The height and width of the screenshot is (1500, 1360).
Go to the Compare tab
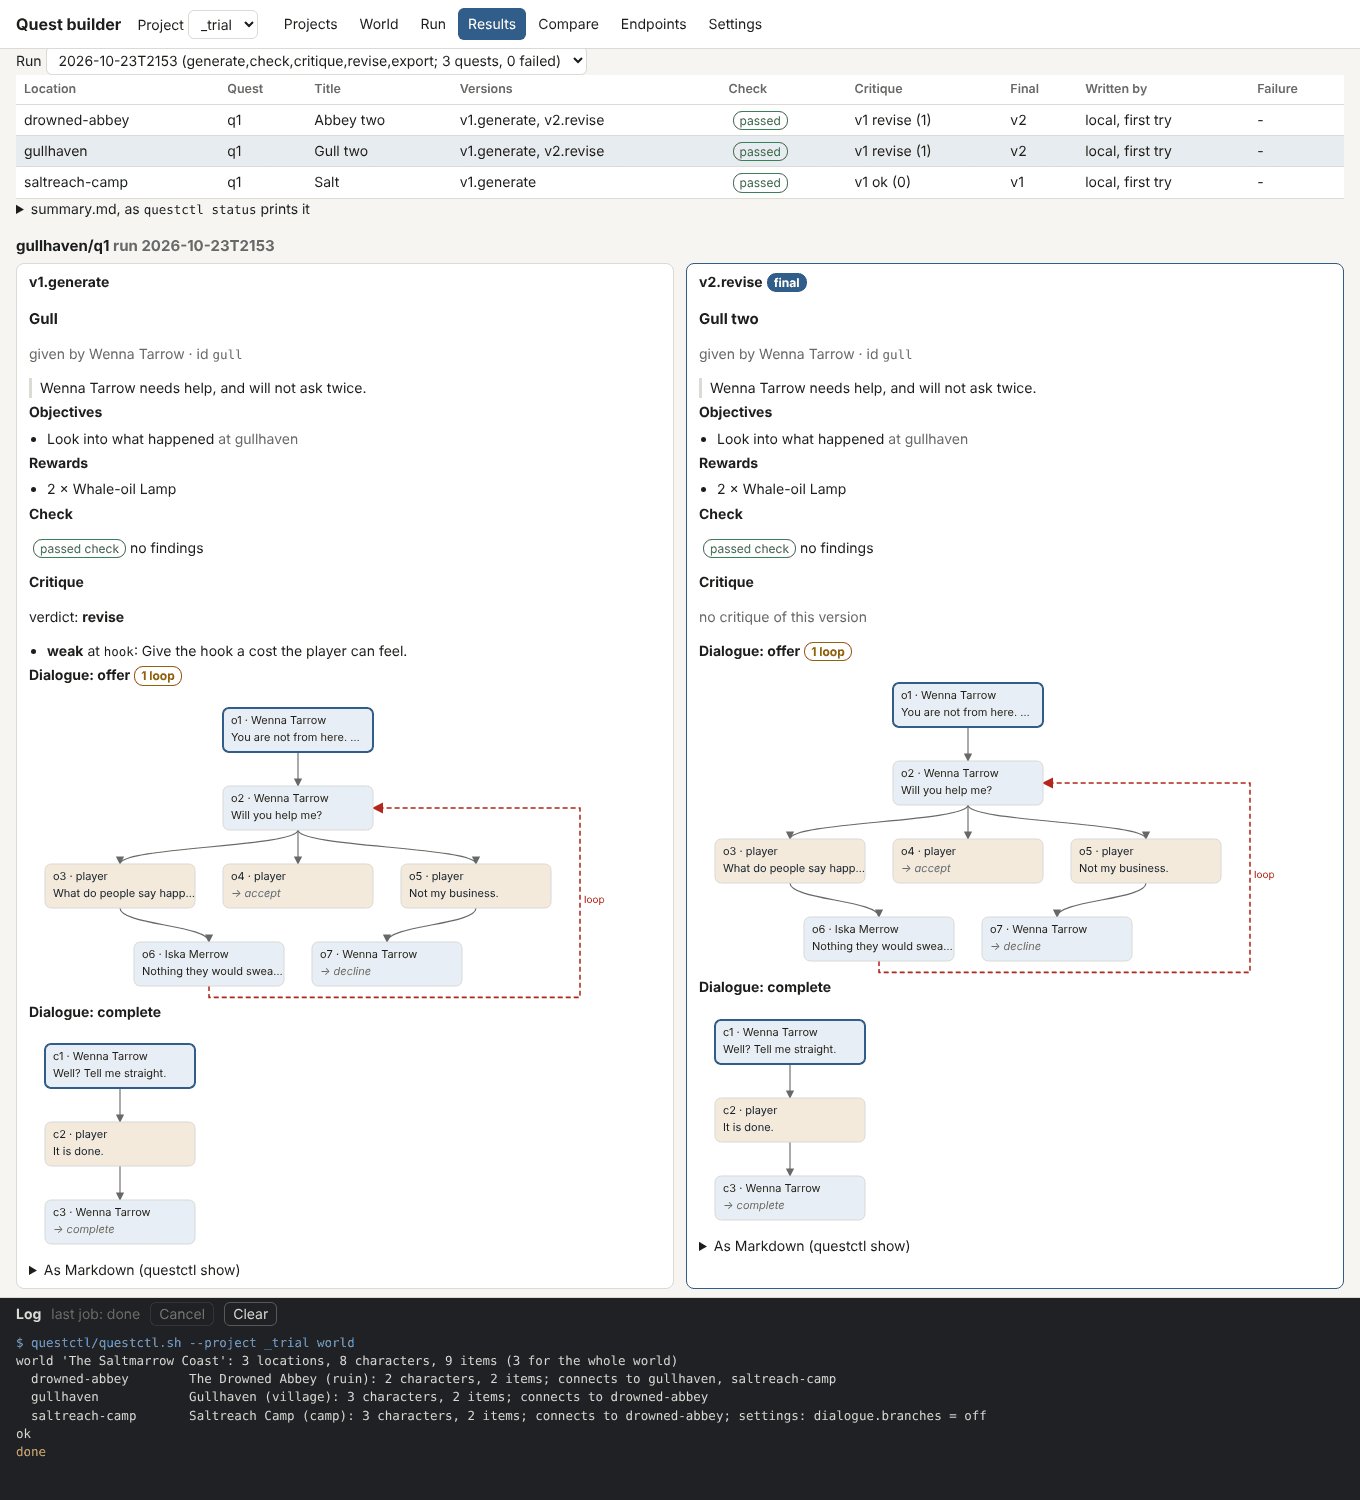[x=568, y=24]
